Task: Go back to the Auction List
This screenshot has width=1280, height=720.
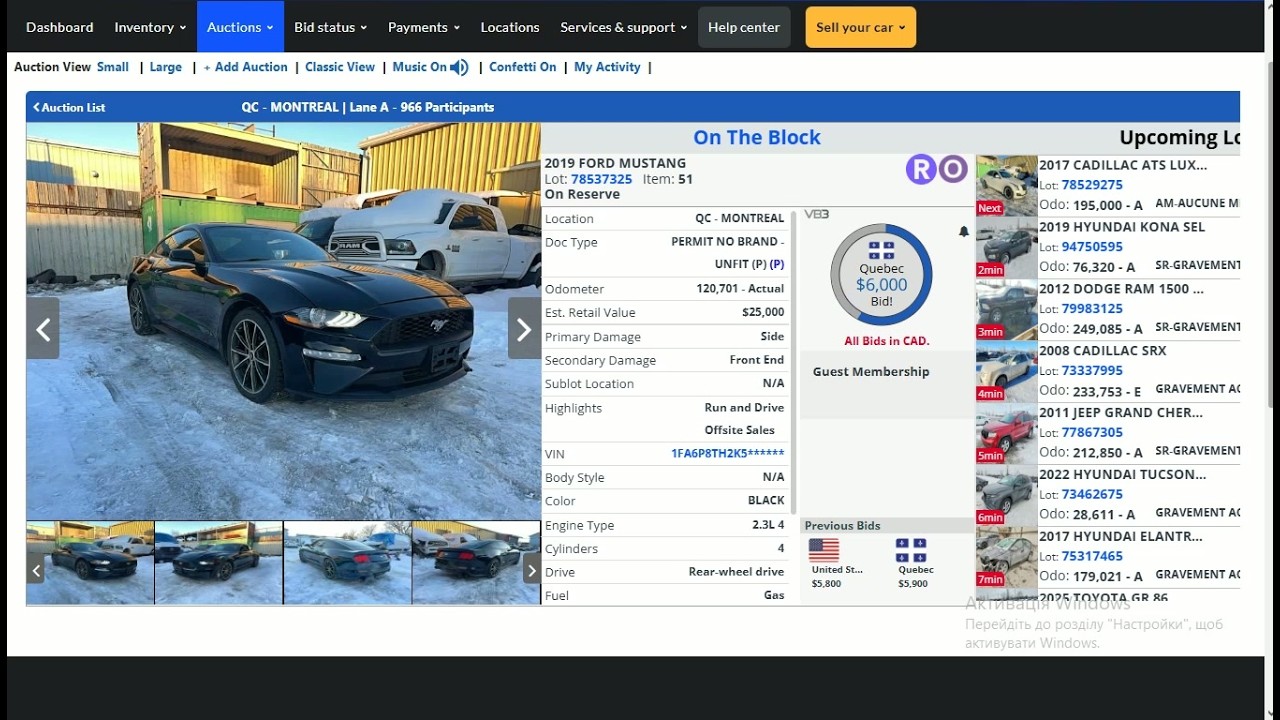Action: tap(69, 107)
